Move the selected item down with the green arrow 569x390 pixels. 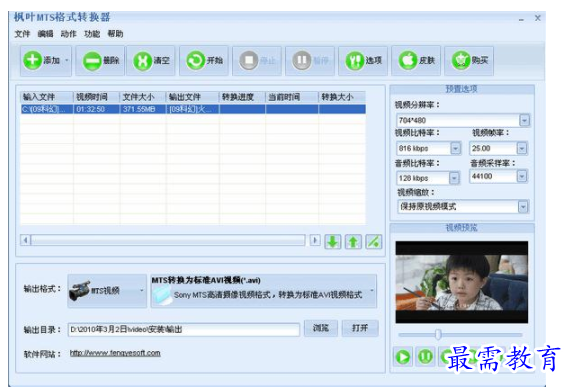click(x=332, y=242)
